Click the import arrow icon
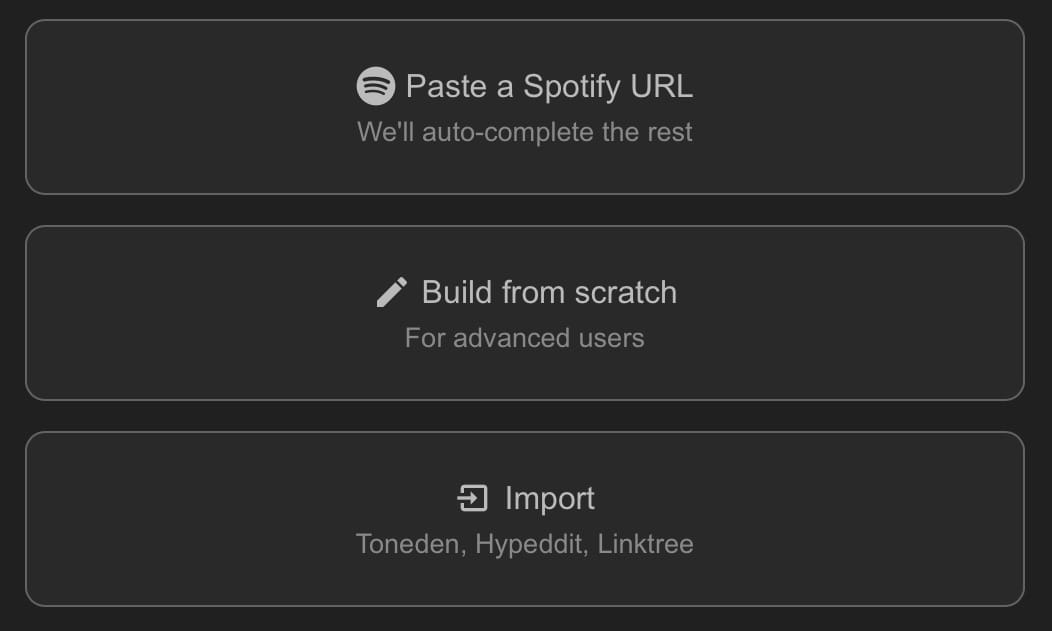1052x631 pixels. point(472,498)
